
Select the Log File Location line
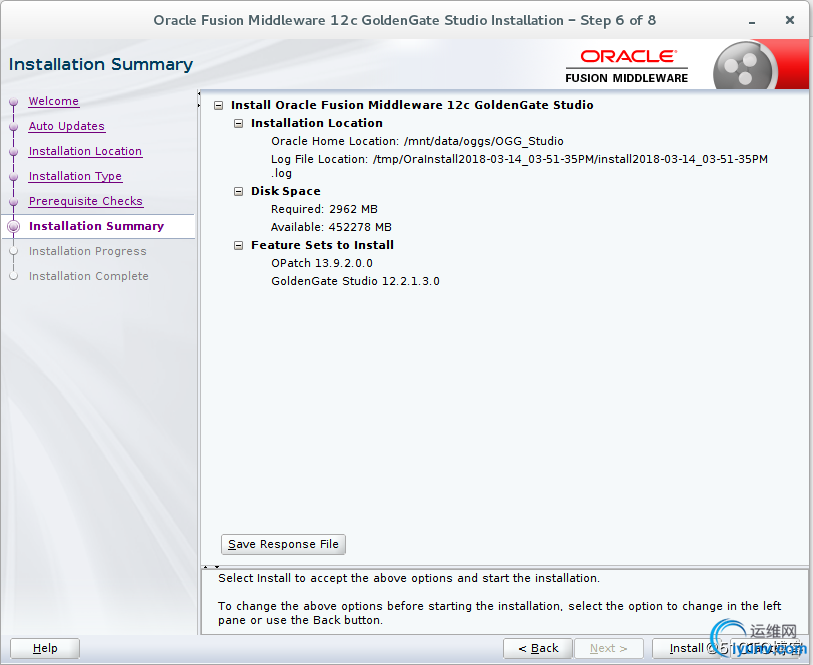(x=519, y=166)
